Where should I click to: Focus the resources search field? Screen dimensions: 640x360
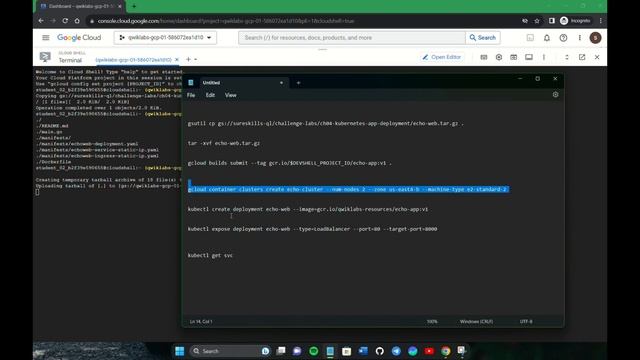pos(351,38)
